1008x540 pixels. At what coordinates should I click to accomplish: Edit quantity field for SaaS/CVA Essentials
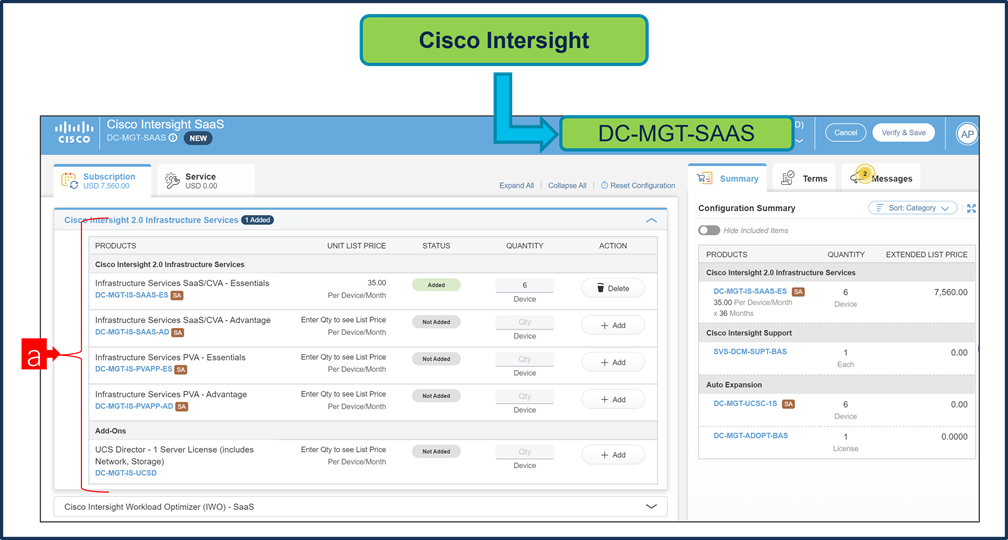point(525,285)
